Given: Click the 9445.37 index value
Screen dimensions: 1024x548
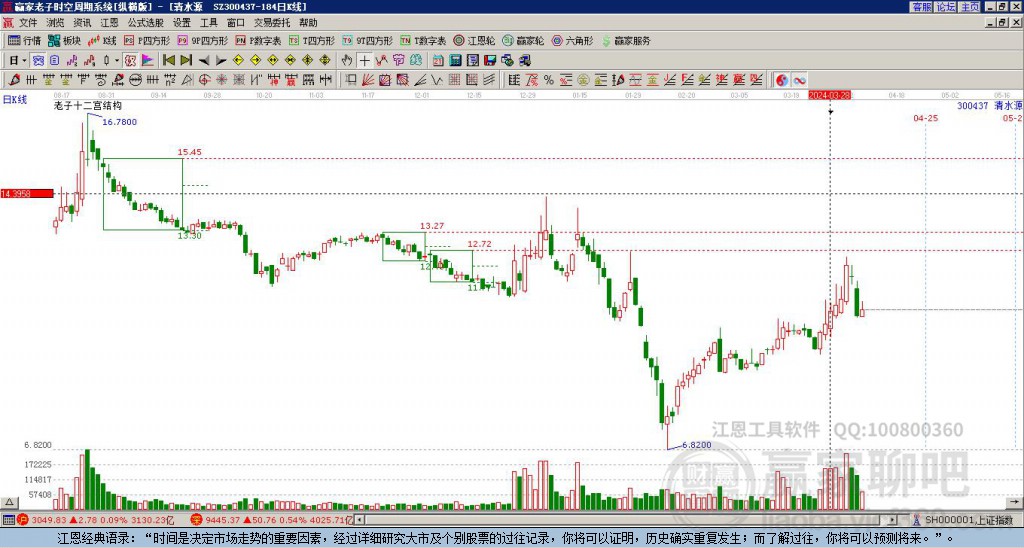Looking at the screenshot, I should point(221,521).
